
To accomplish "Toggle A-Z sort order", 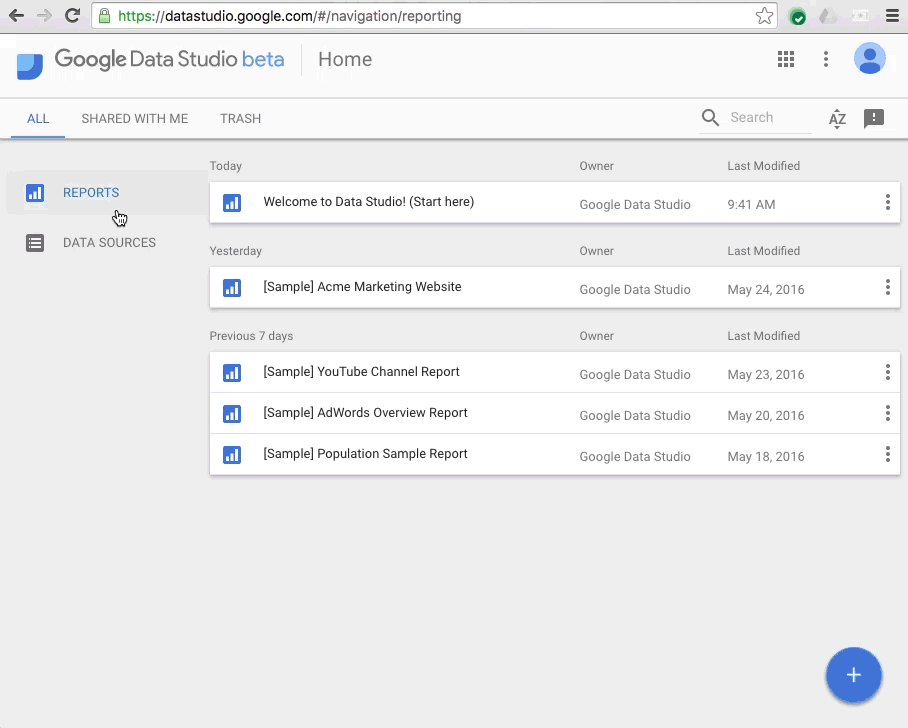I will click(837, 119).
